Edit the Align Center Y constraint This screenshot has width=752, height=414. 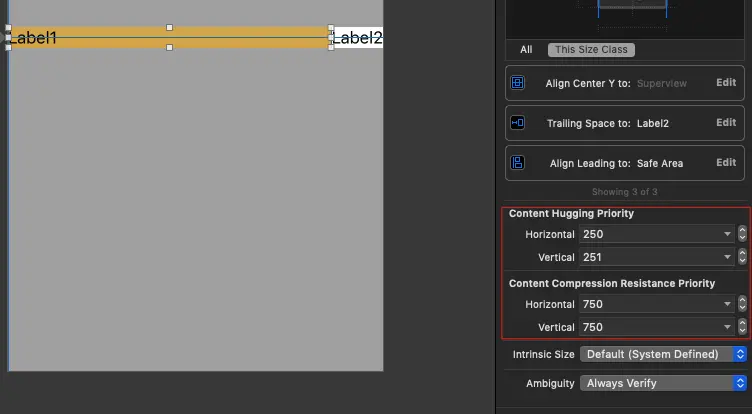726,83
